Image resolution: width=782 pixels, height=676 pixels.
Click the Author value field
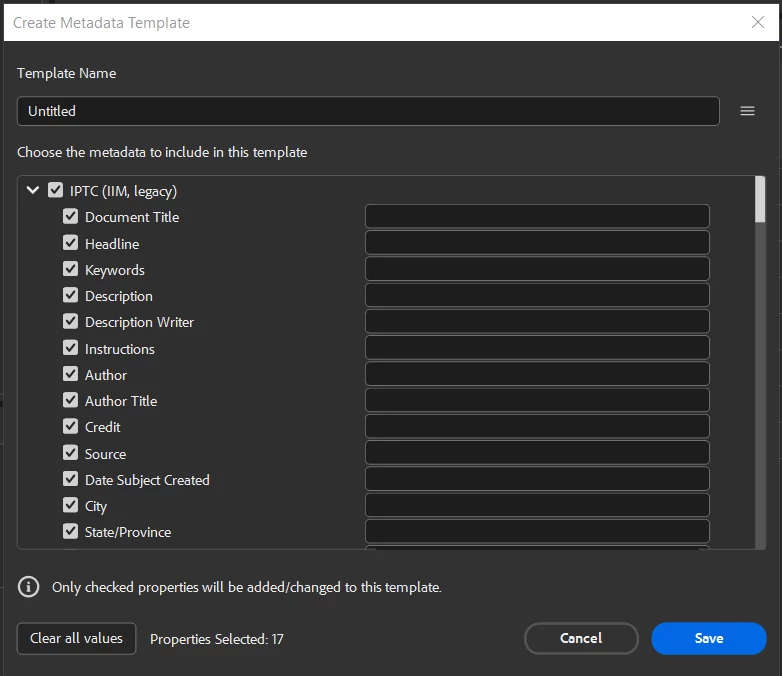point(537,374)
